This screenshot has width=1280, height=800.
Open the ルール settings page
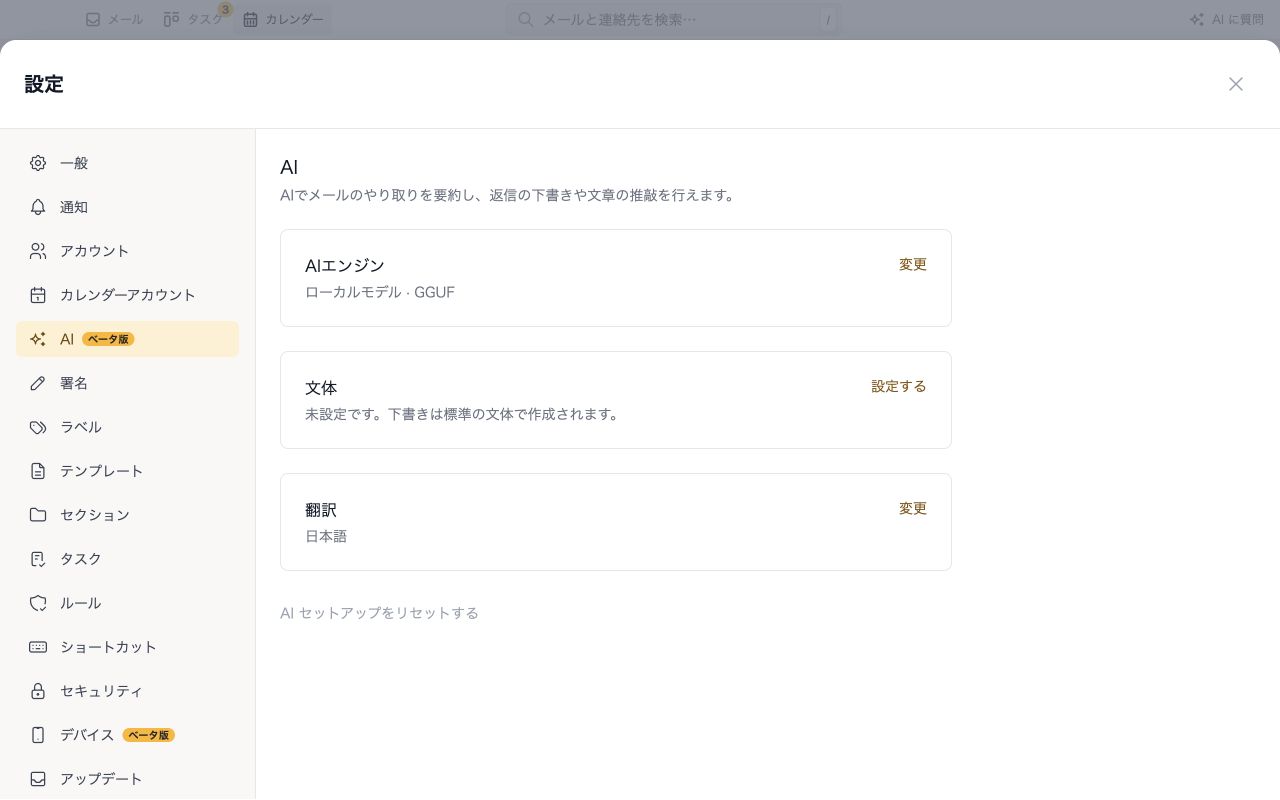(127, 603)
